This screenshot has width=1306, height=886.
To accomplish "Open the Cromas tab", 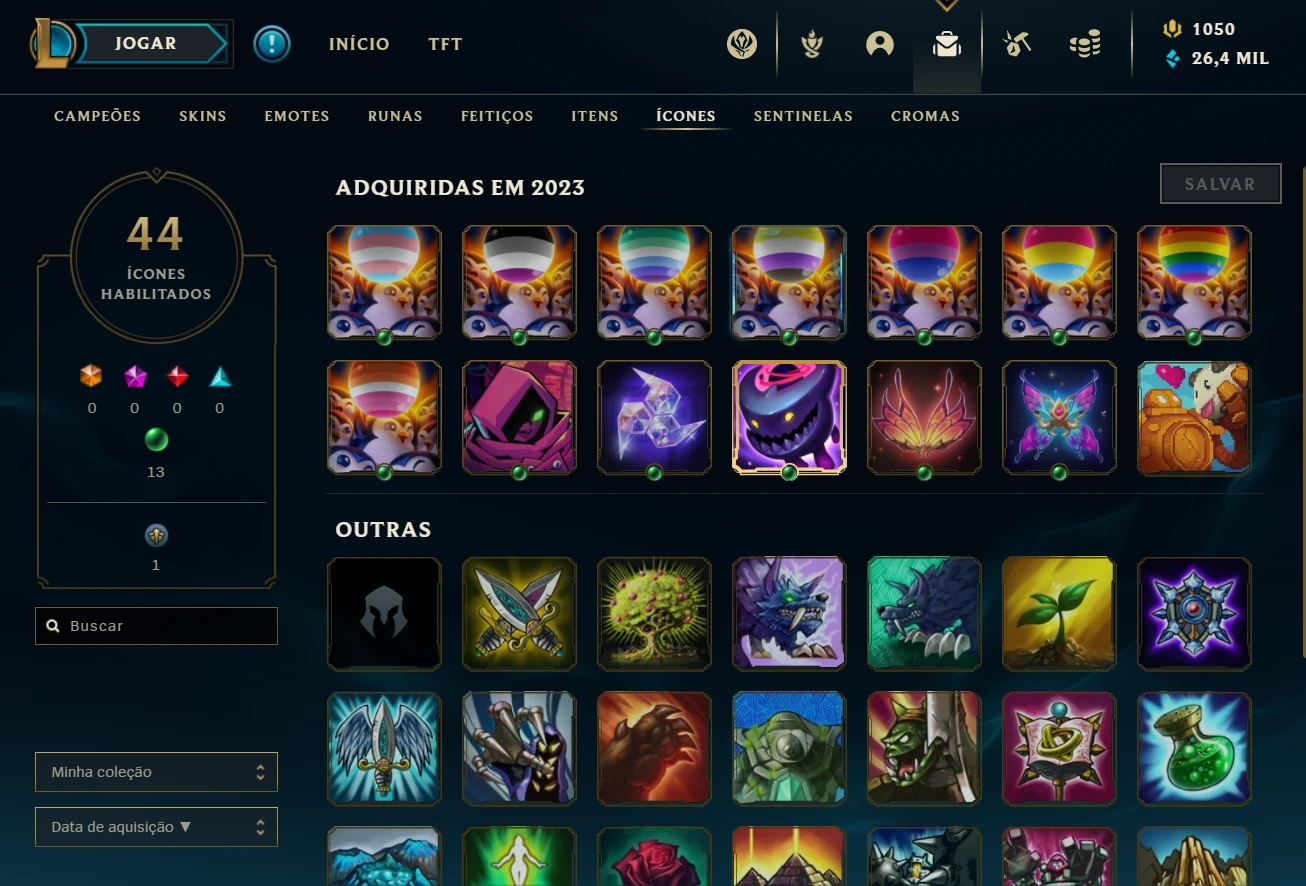I will click(925, 116).
